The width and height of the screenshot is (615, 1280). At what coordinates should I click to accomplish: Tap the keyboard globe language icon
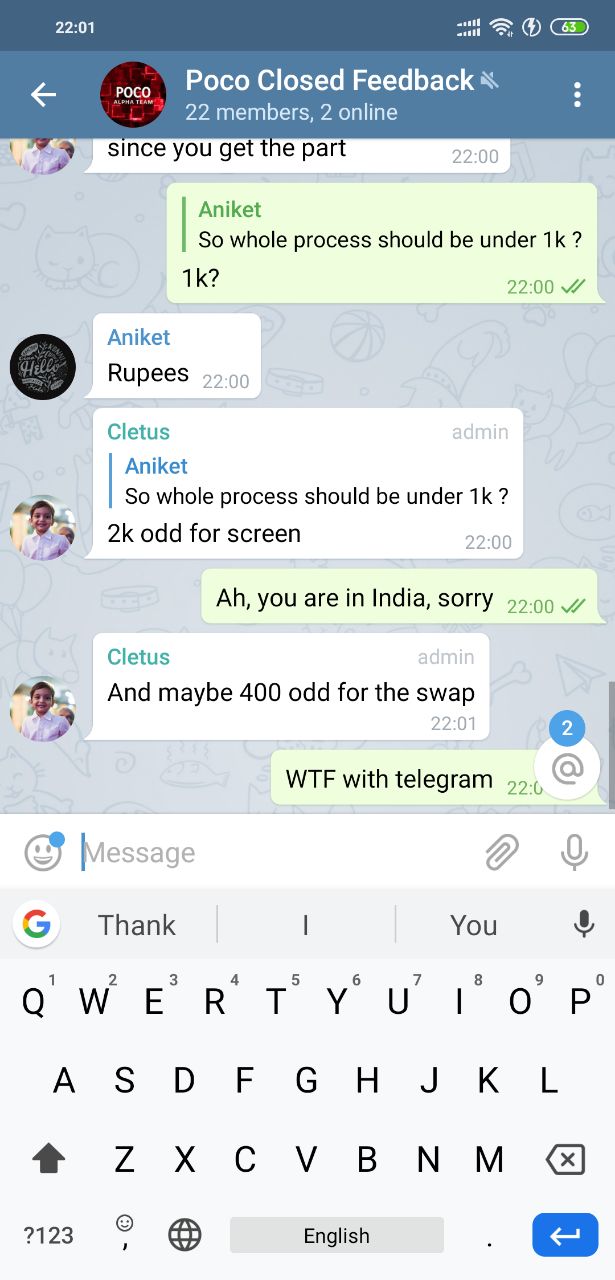pos(185,1235)
